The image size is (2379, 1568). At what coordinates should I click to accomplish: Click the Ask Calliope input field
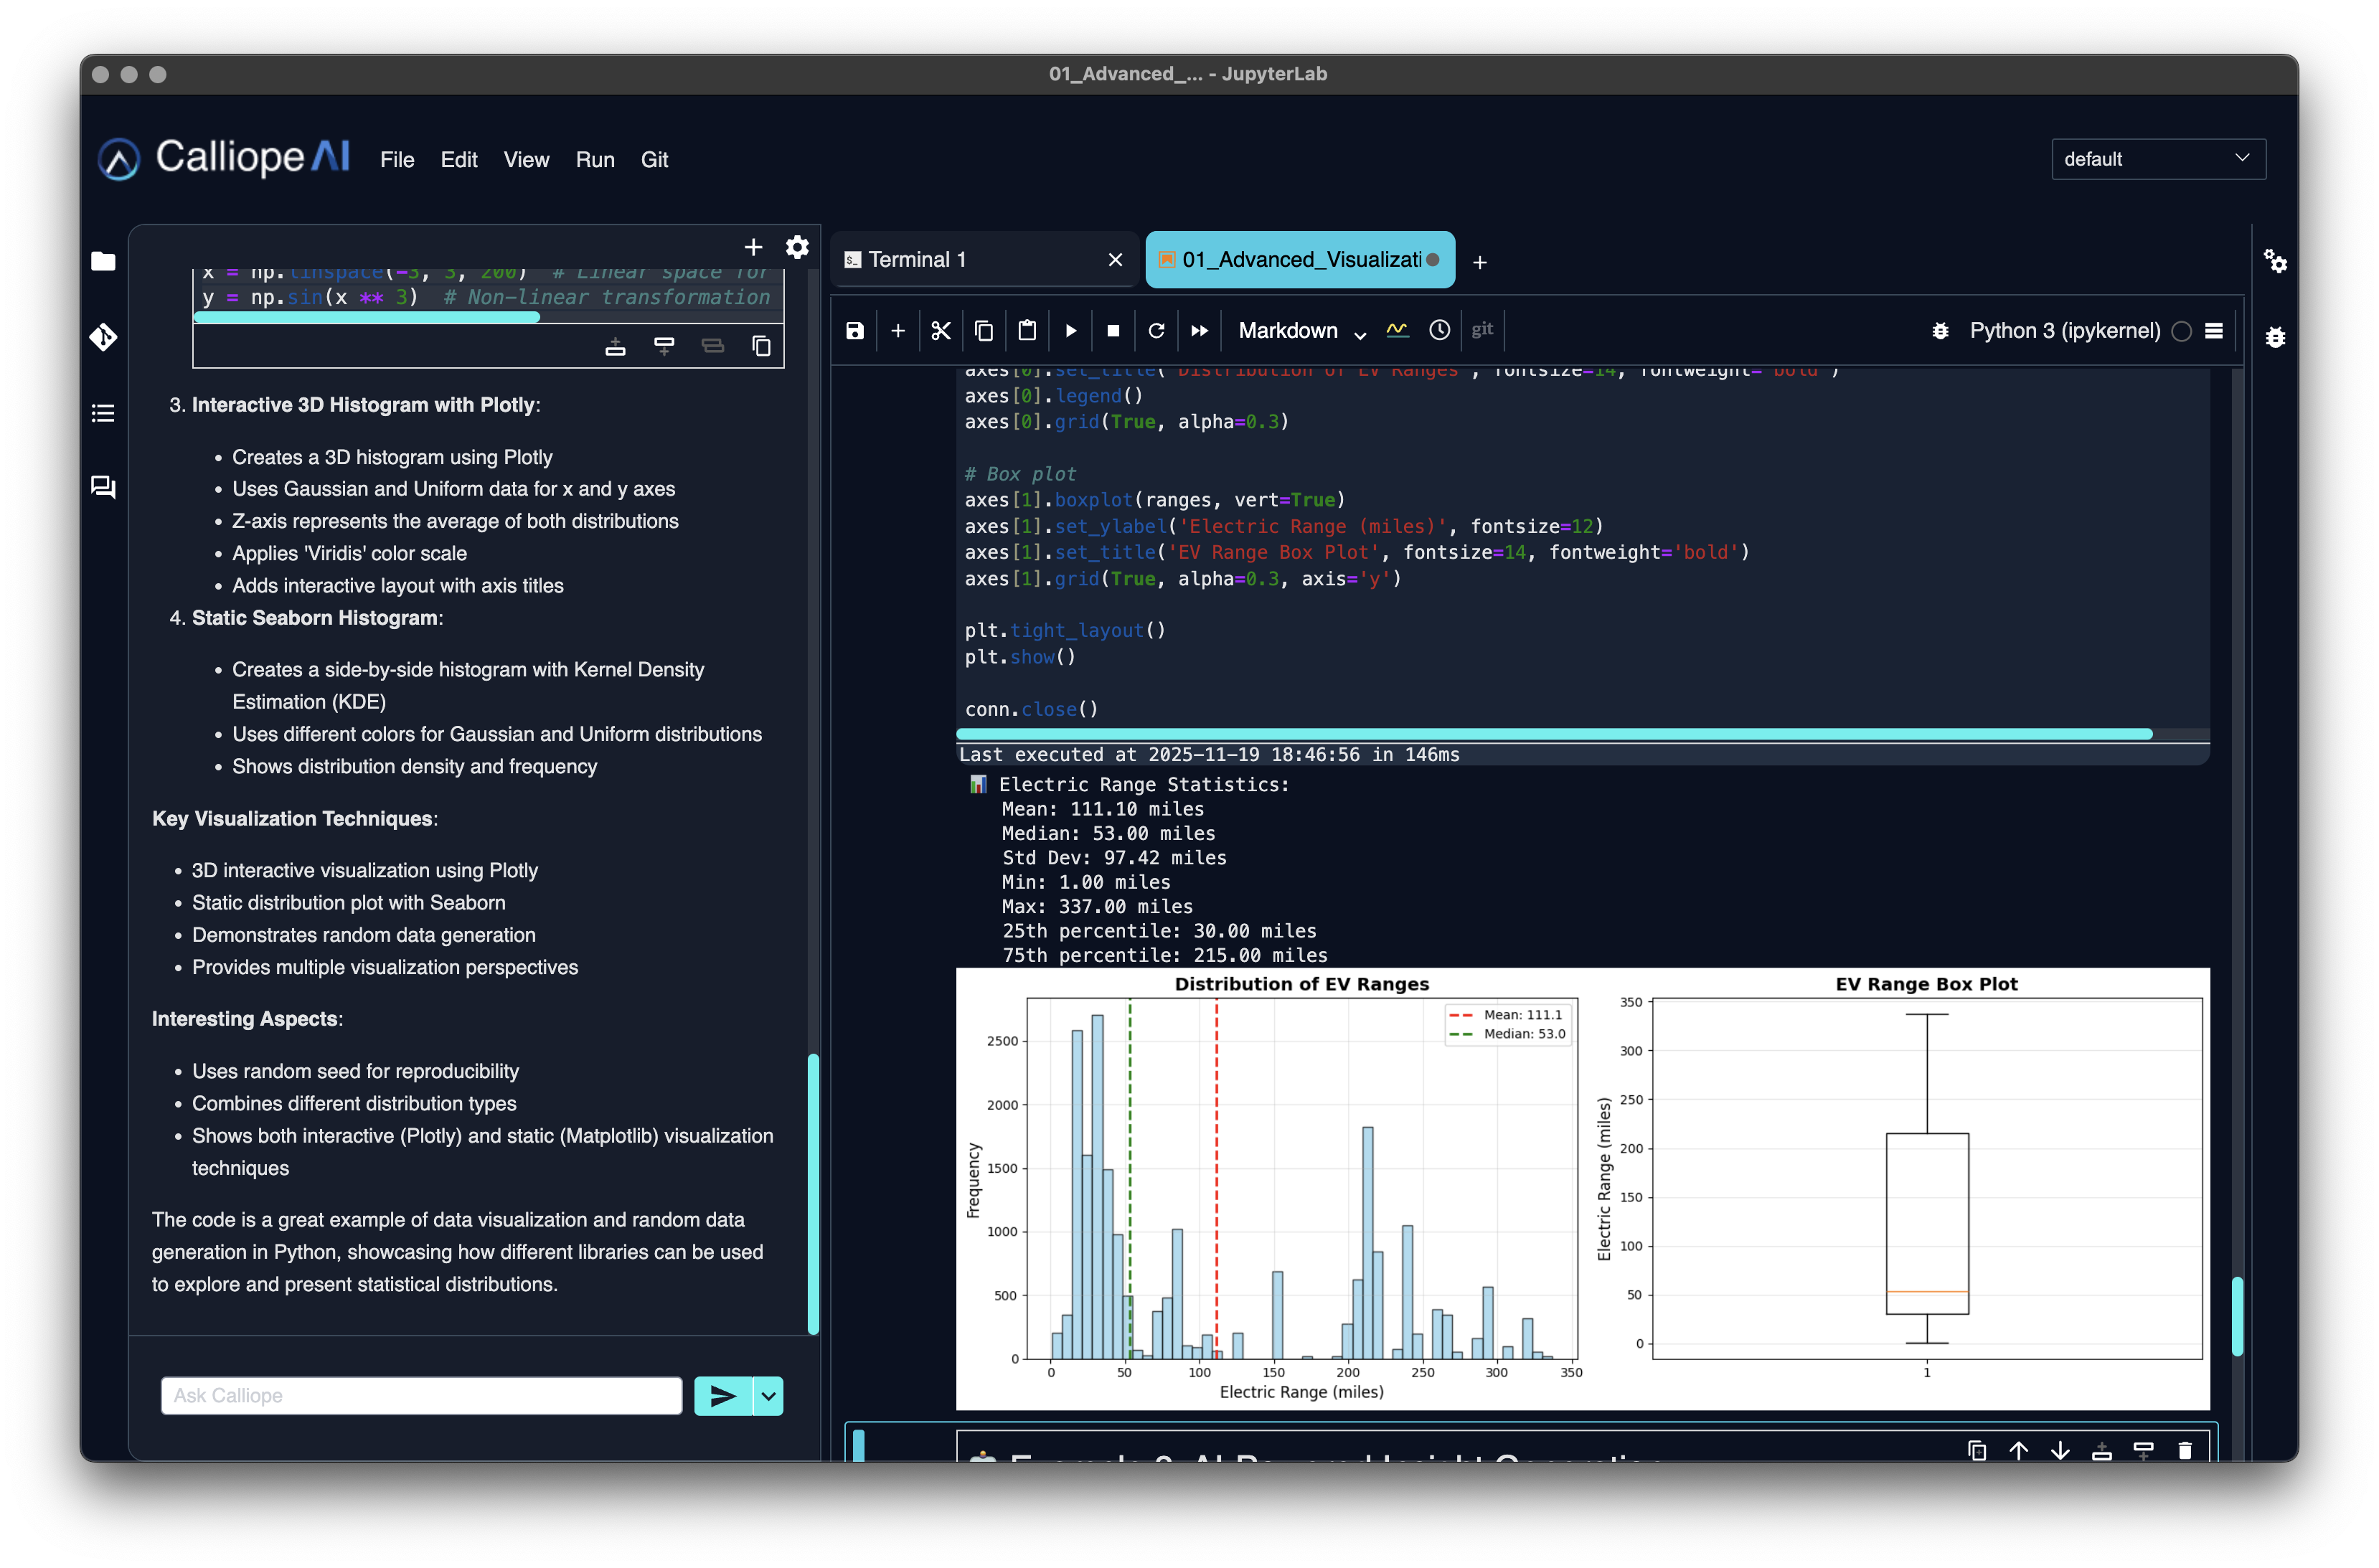point(421,1396)
